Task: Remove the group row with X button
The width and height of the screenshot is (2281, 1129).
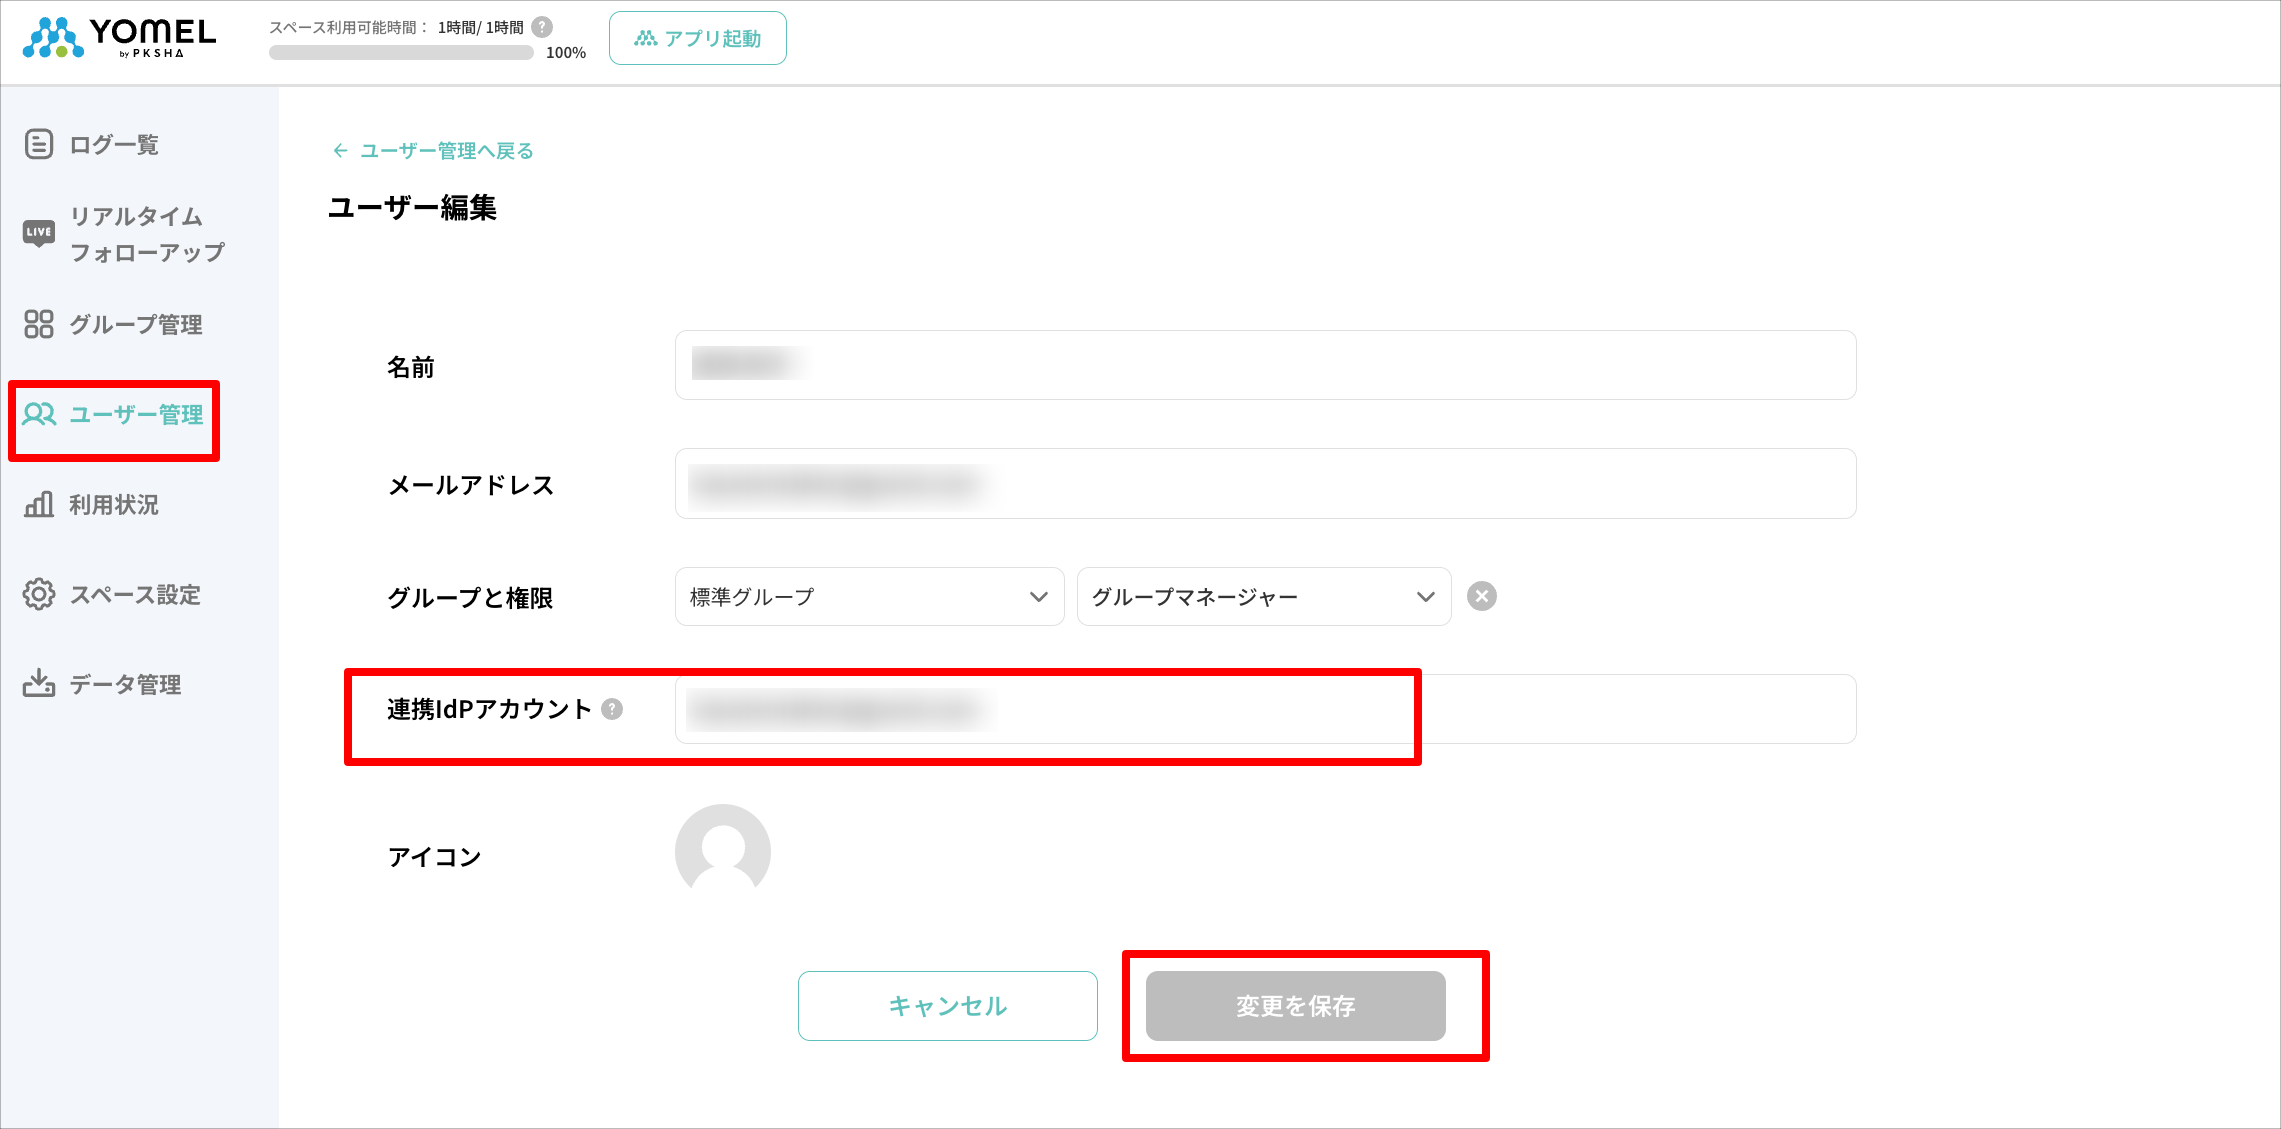Action: pos(1481,596)
